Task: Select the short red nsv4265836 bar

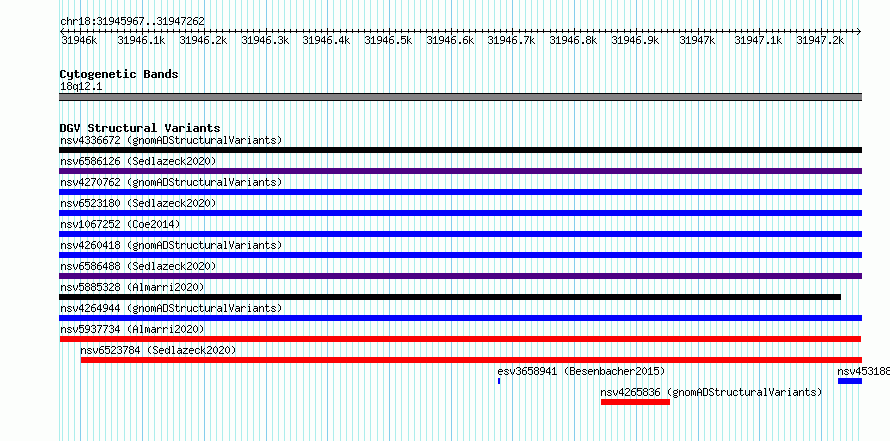Action: [x=635, y=402]
